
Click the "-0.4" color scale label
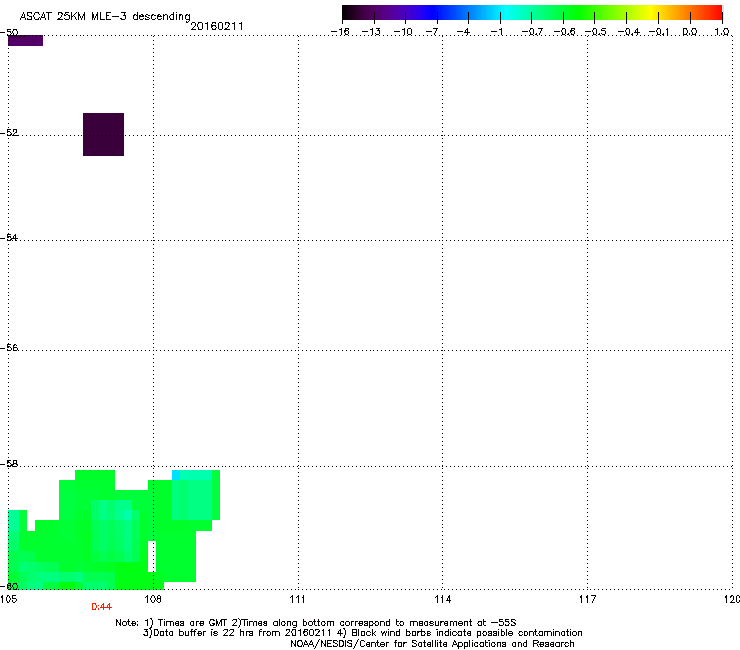tap(629, 32)
